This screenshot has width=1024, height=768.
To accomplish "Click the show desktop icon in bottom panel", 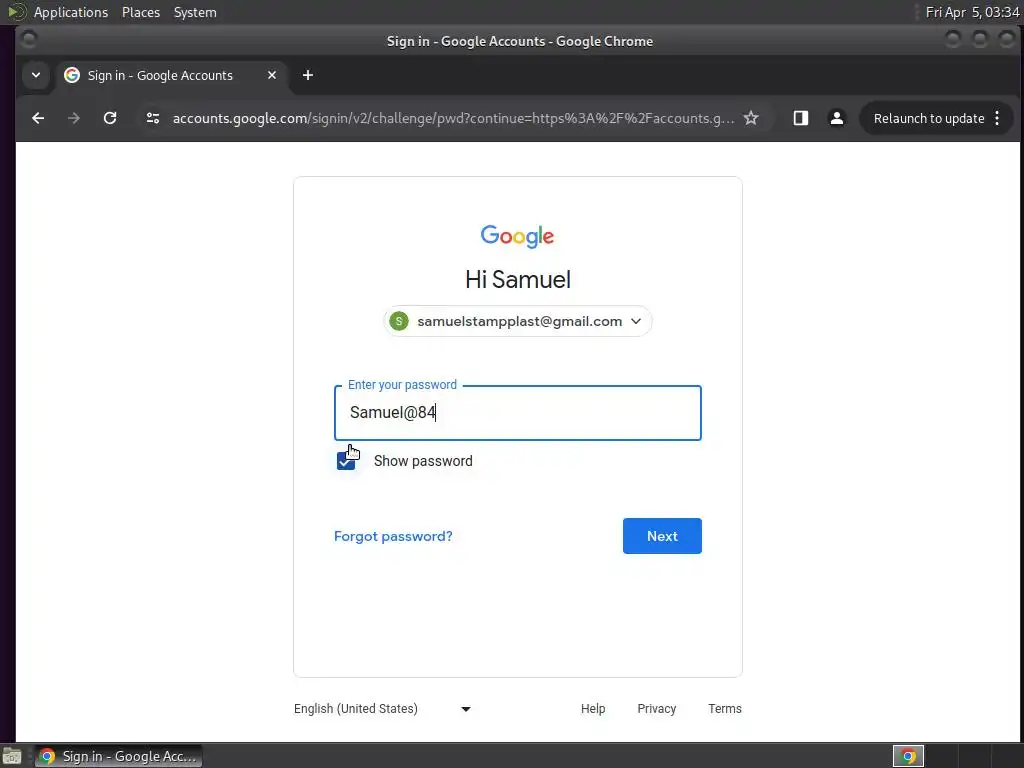I will coord(12,756).
